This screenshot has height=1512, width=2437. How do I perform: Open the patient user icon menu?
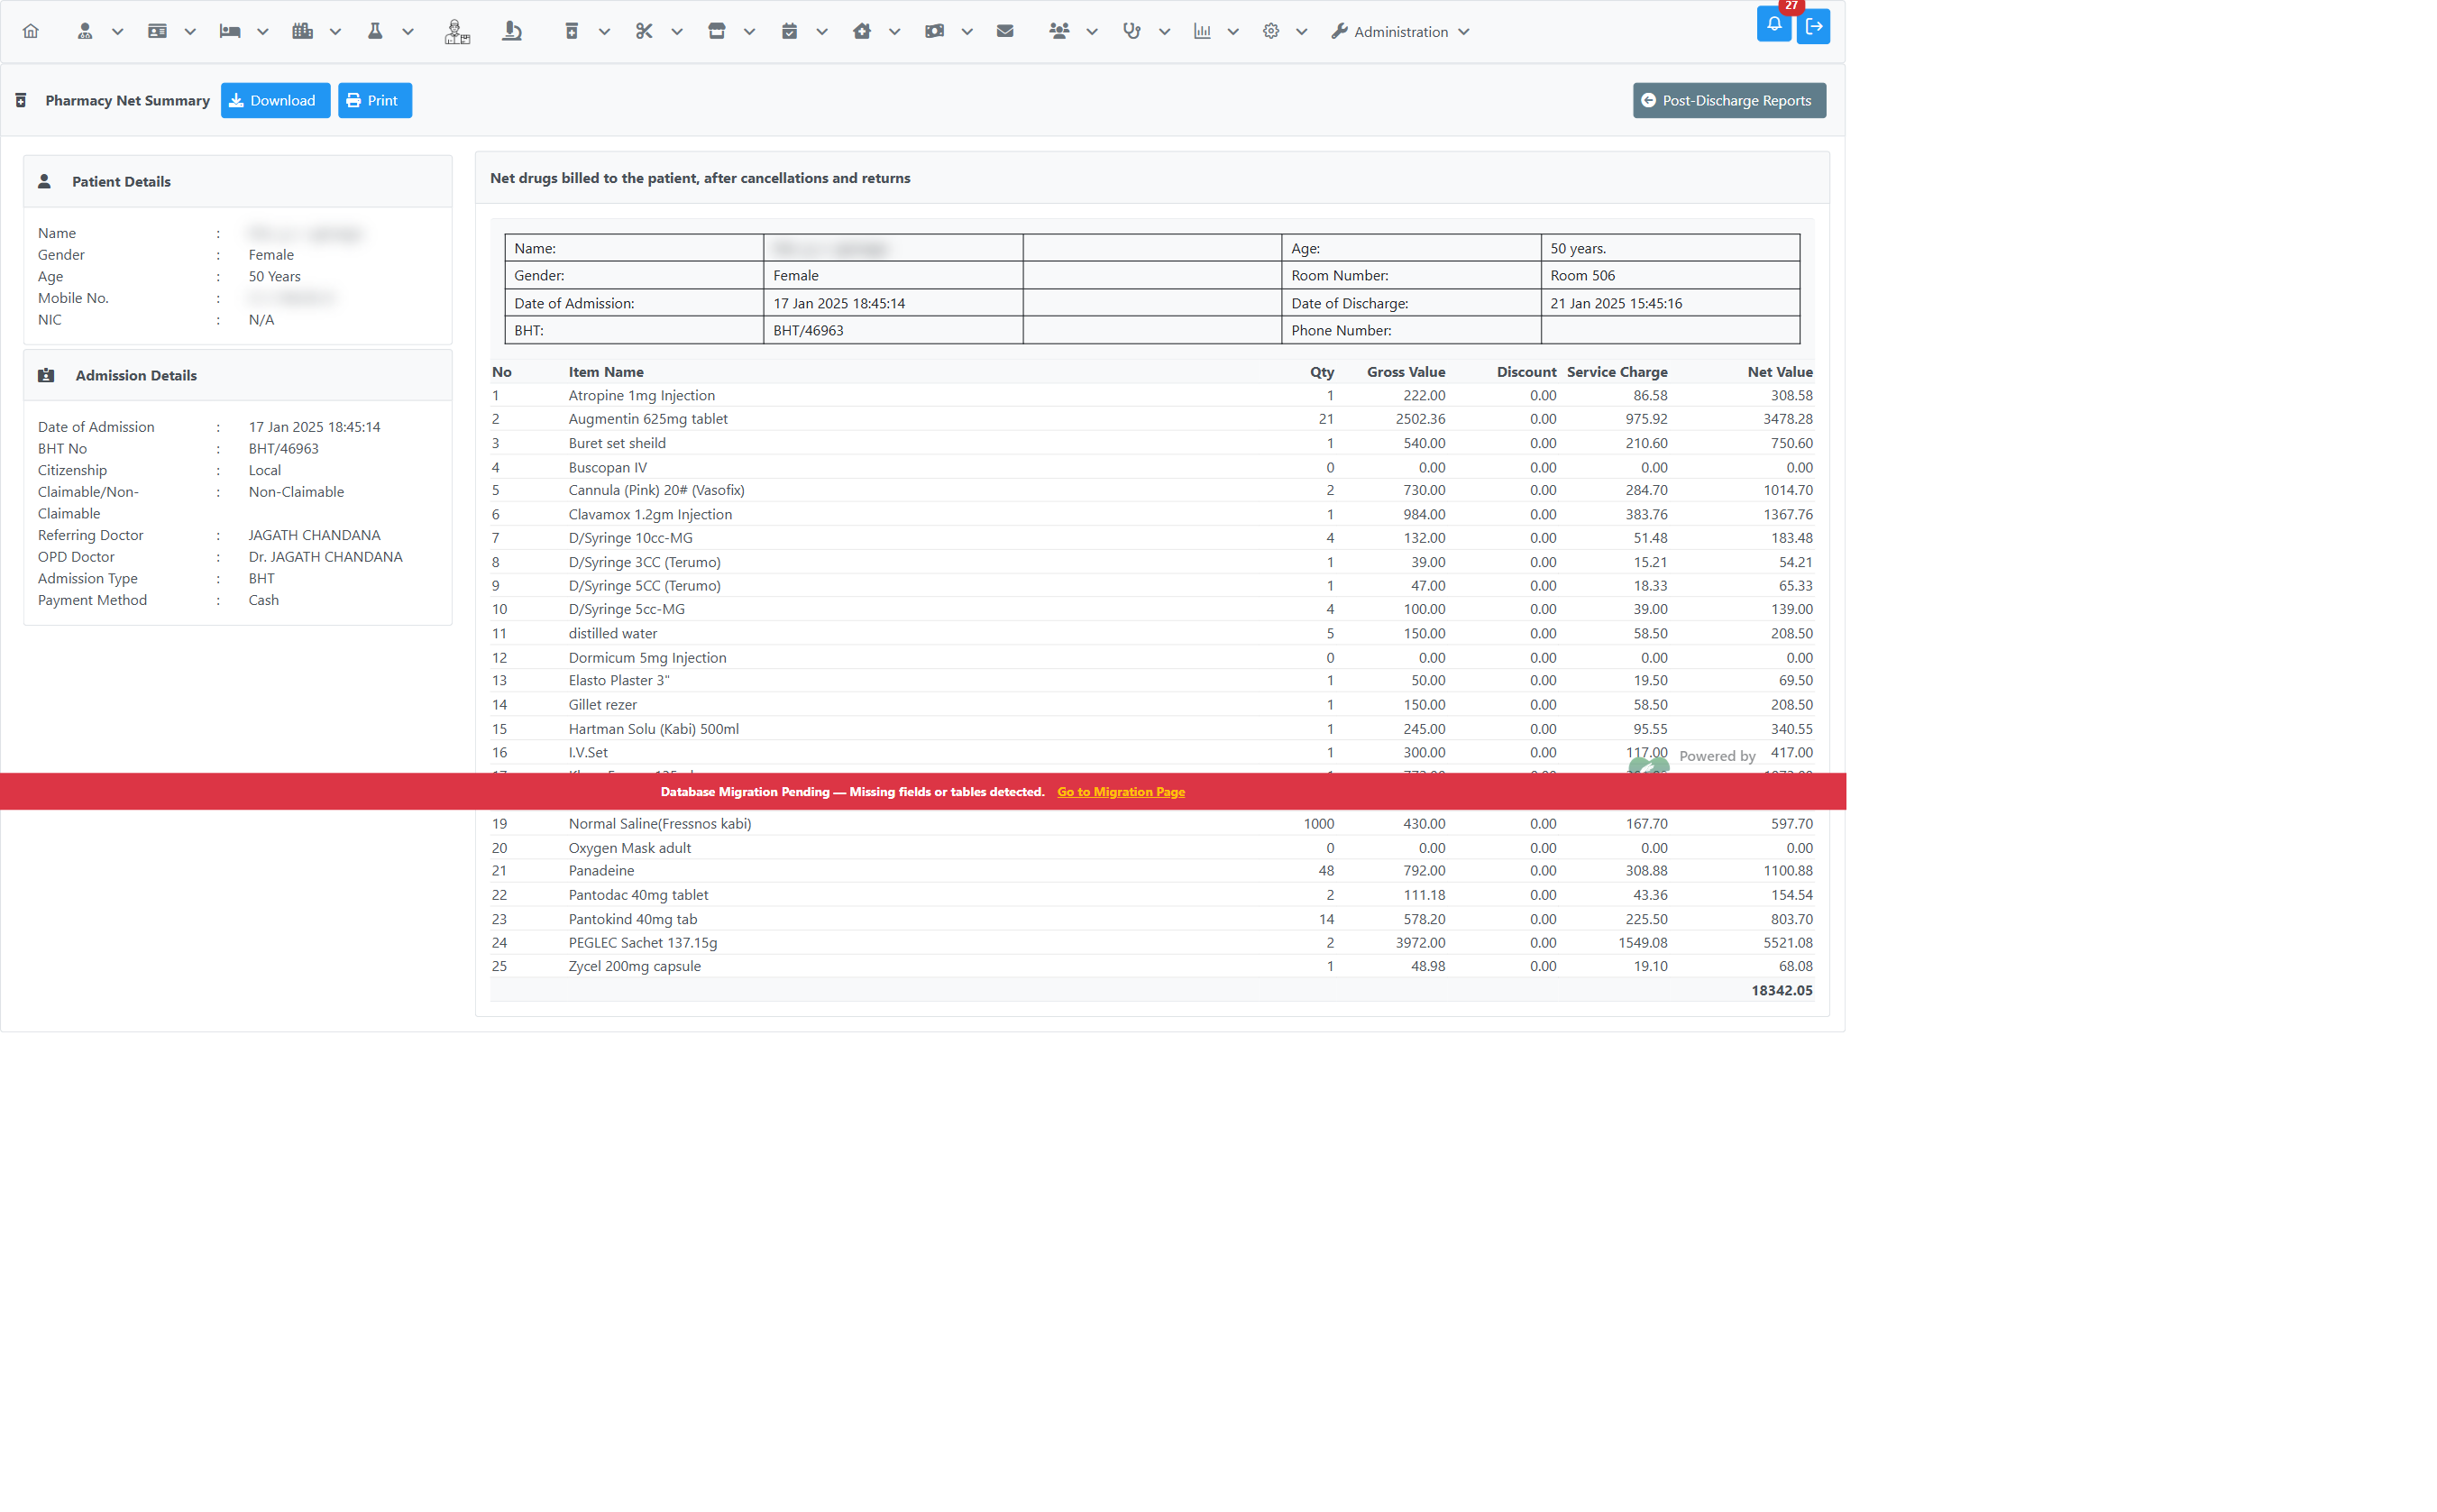85,31
